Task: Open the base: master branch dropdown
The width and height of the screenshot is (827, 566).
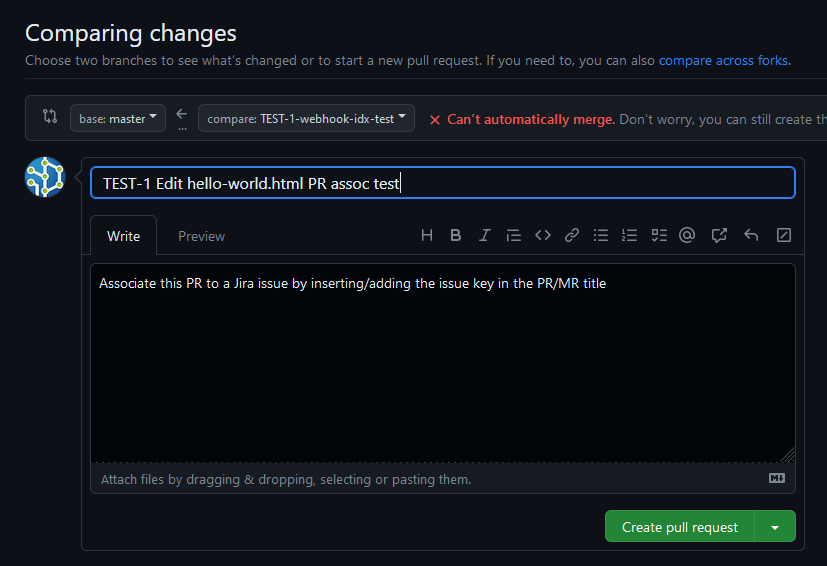Action: [x=118, y=118]
